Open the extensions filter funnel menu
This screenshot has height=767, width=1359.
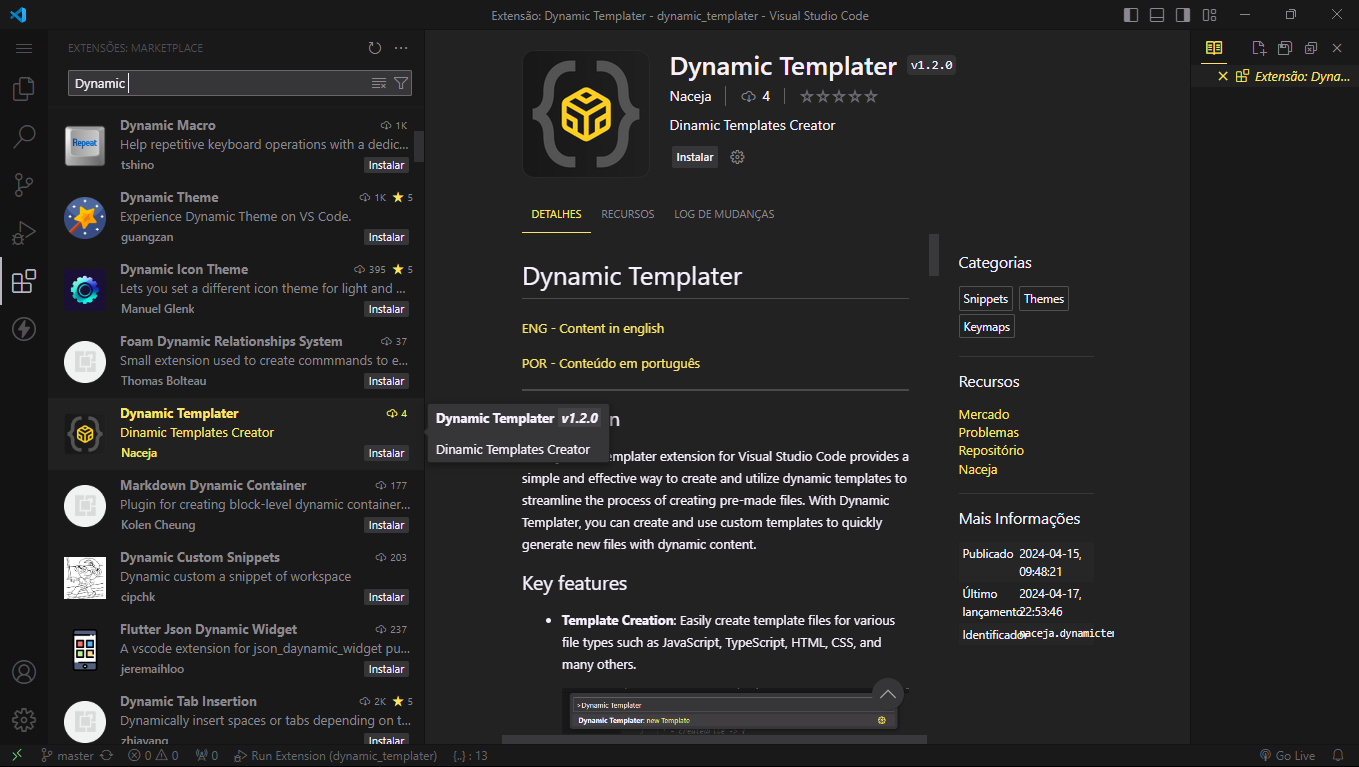(400, 82)
